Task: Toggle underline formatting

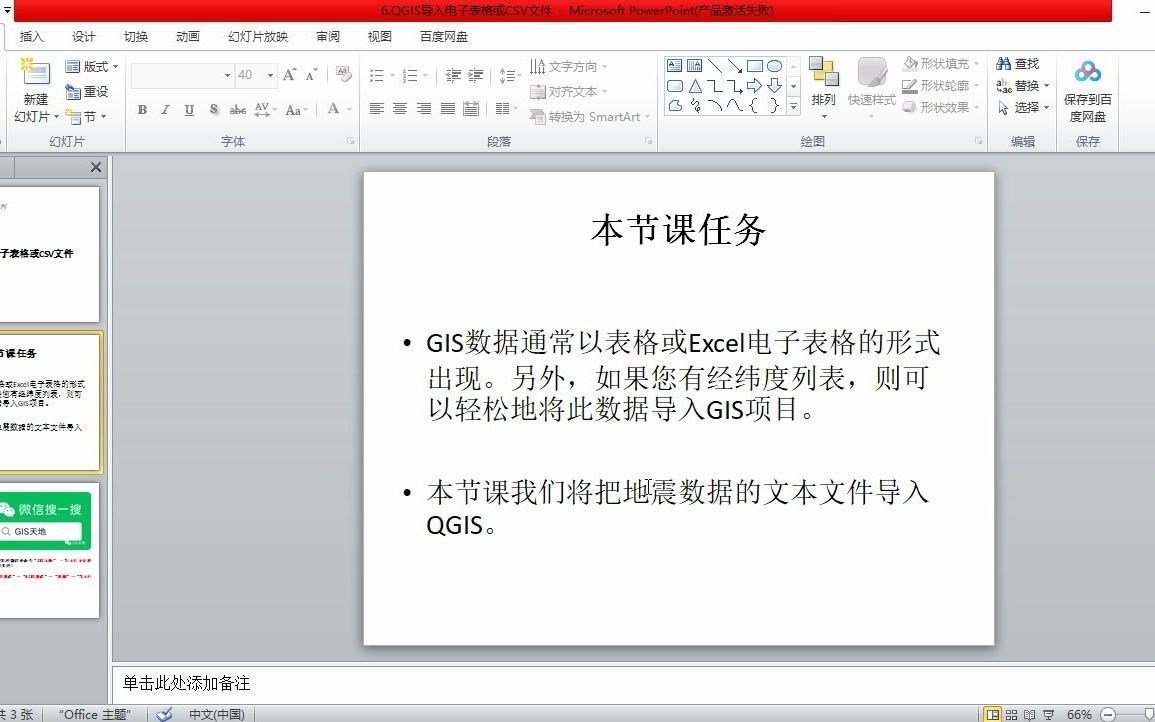Action: pyautogui.click(x=189, y=110)
